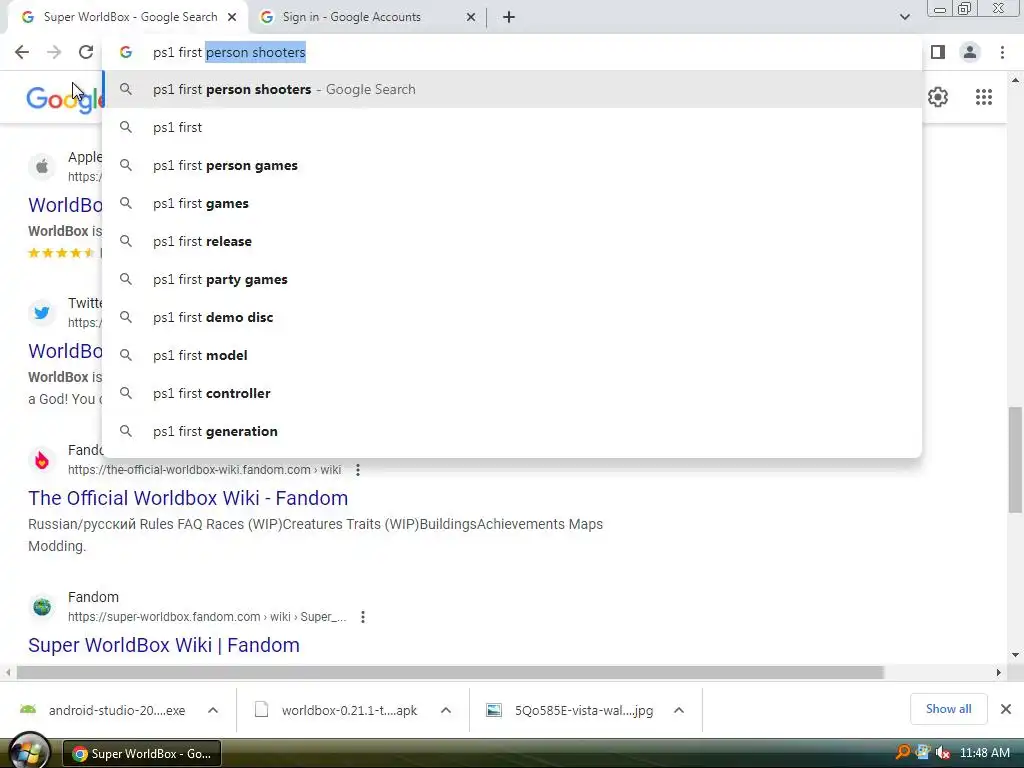This screenshot has height=768, width=1024.
Task: Open more options for super-worldbox.fandom.com result
Action: pos(363,616)
